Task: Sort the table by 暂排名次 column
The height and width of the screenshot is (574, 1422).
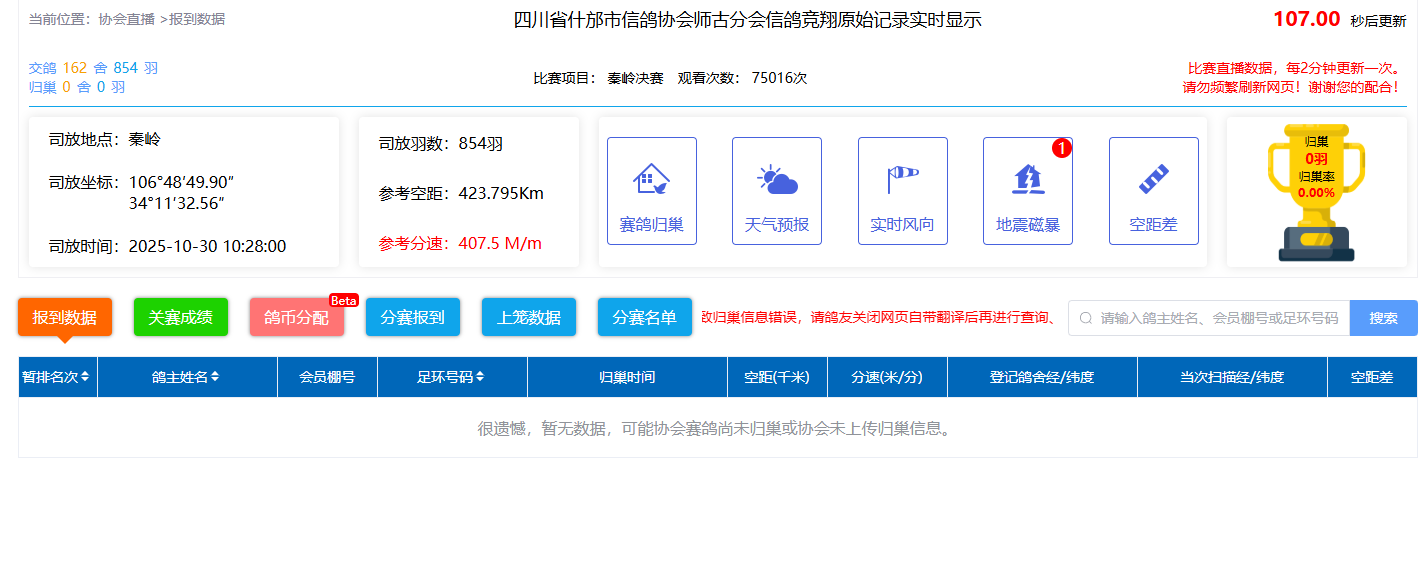Action: tap(57, 377)
